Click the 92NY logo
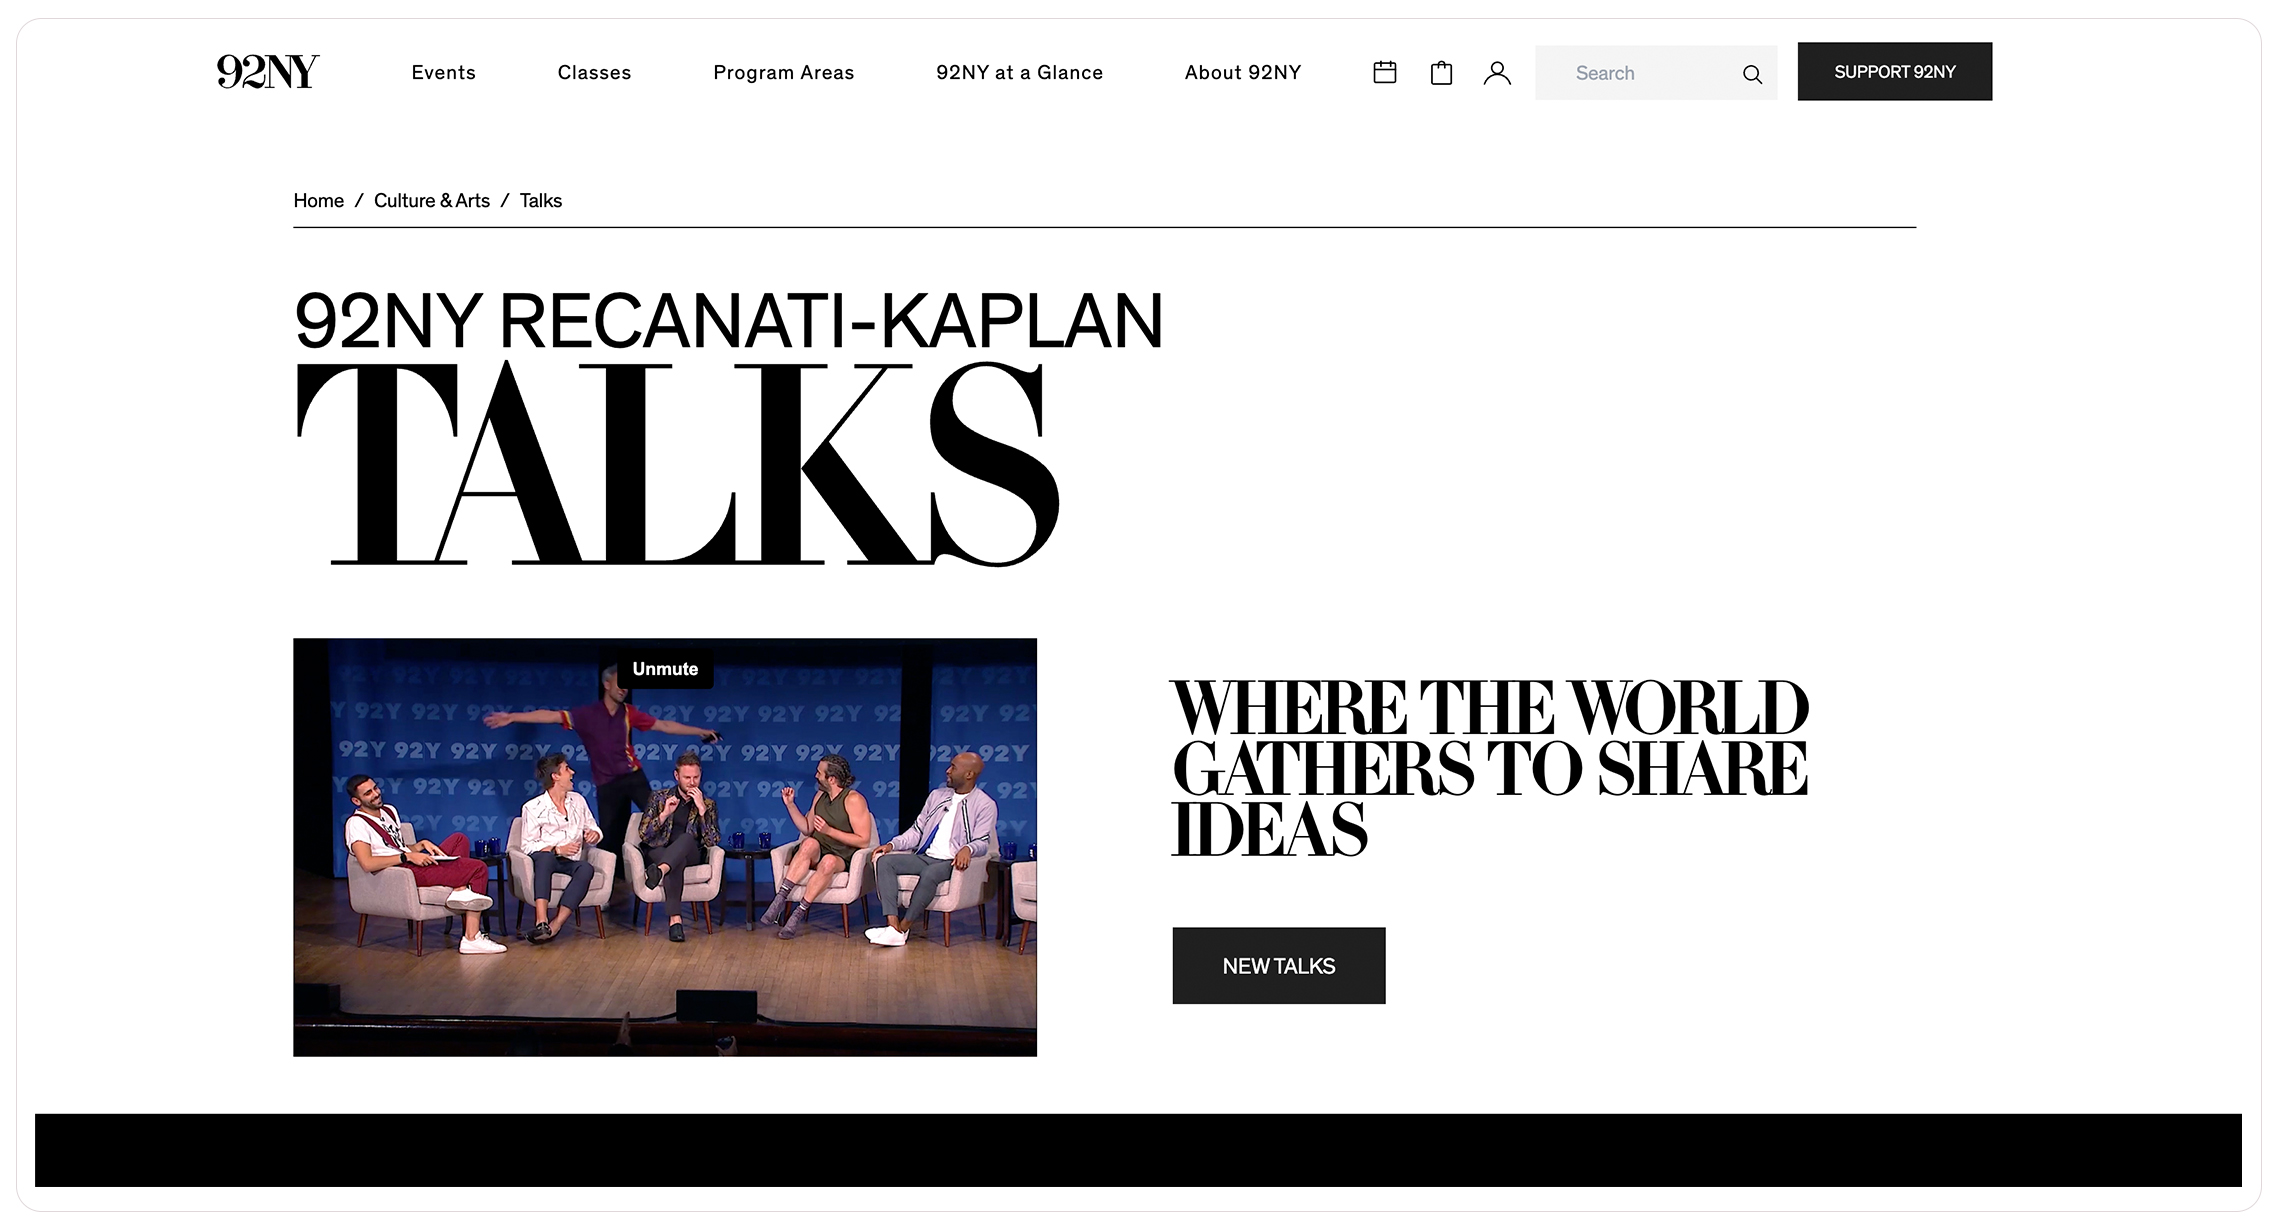This screenshot has width=2279, height=1232. [x=267, y=71]
